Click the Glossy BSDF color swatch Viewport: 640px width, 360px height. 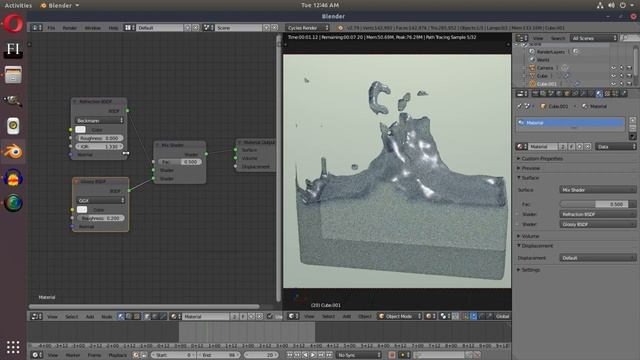point(82,209)
